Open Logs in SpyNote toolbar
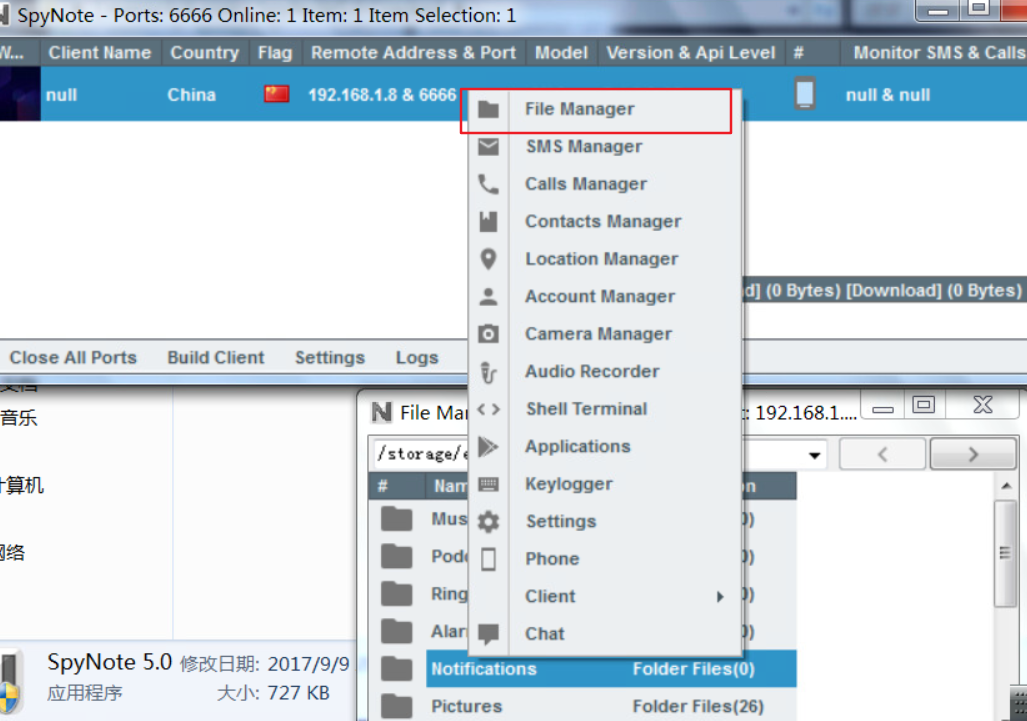The image size is (1027, 721). pos(417,358)
